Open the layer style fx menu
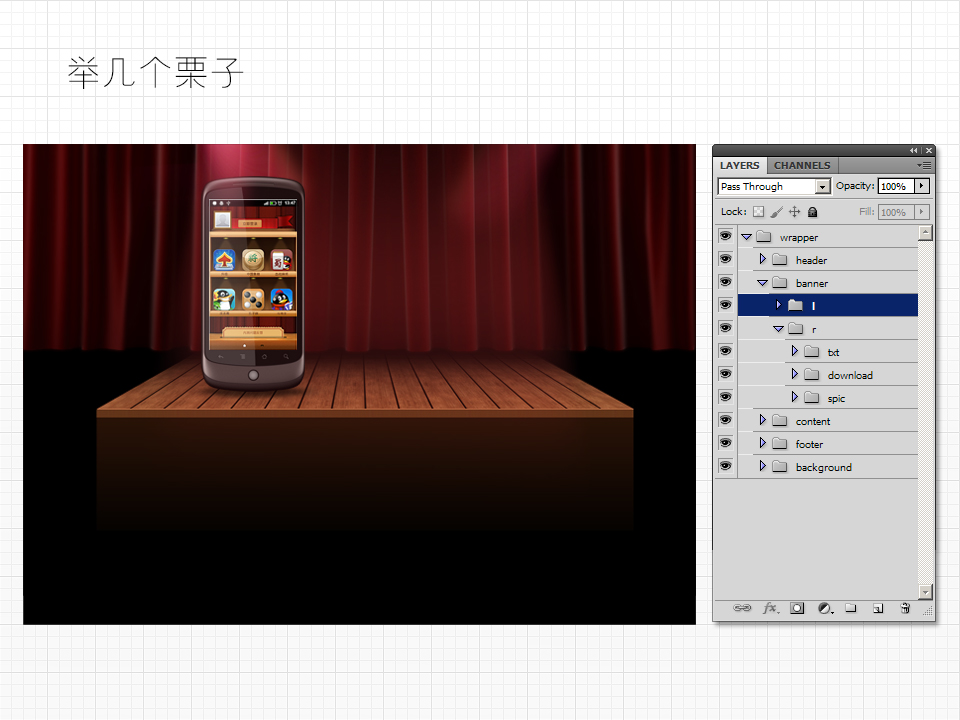Screen dimensions: 960x720 coord(770,608)
